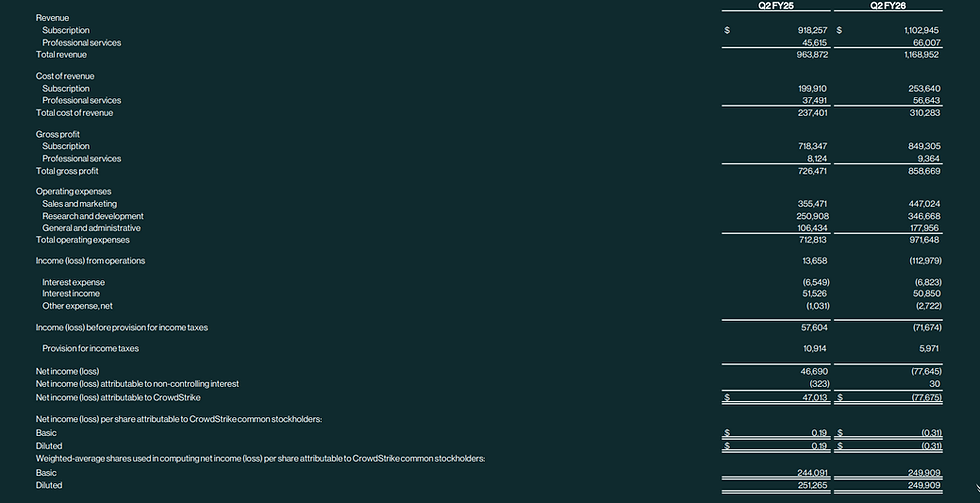Click the "General and administrative" label
This screenshot has height=503, width=980.
[91, 228]
